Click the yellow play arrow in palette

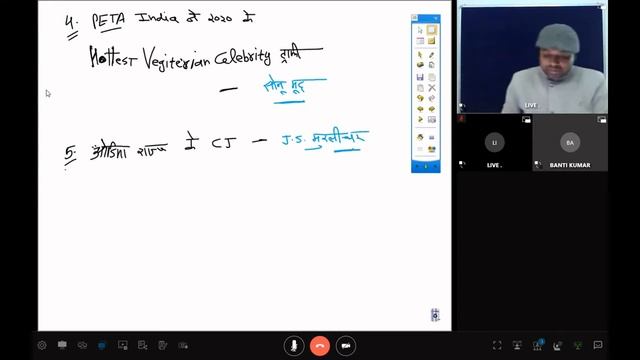point(420,119)
